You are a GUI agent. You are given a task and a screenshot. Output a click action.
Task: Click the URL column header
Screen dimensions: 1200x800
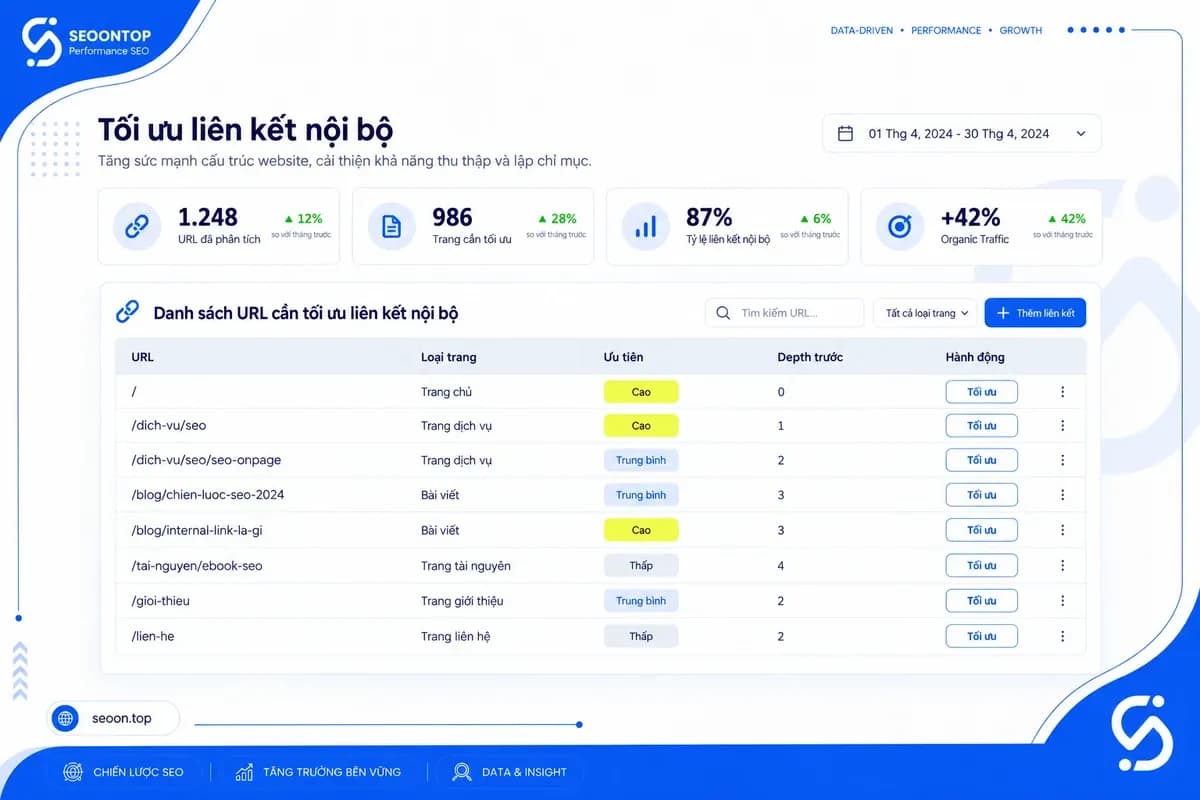click(142, 357)
